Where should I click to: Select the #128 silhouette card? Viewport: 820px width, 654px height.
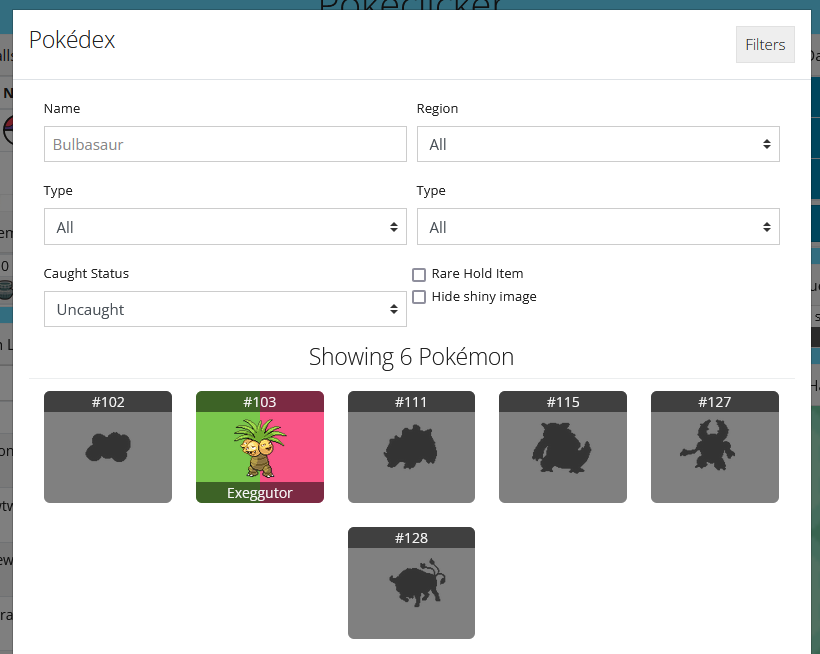pyautogui.click(x=412, y=583)
